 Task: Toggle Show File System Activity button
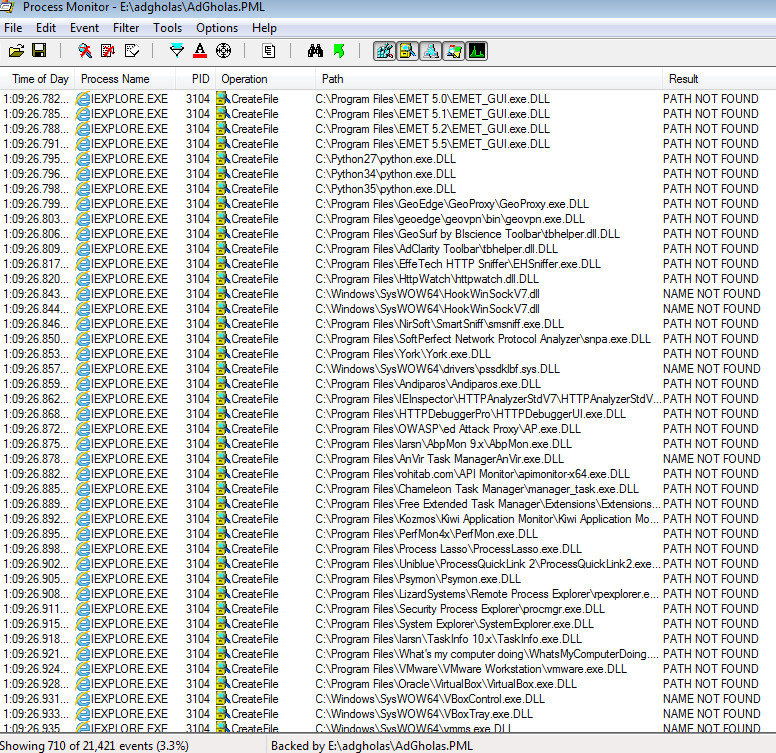[x=407, y=50]
